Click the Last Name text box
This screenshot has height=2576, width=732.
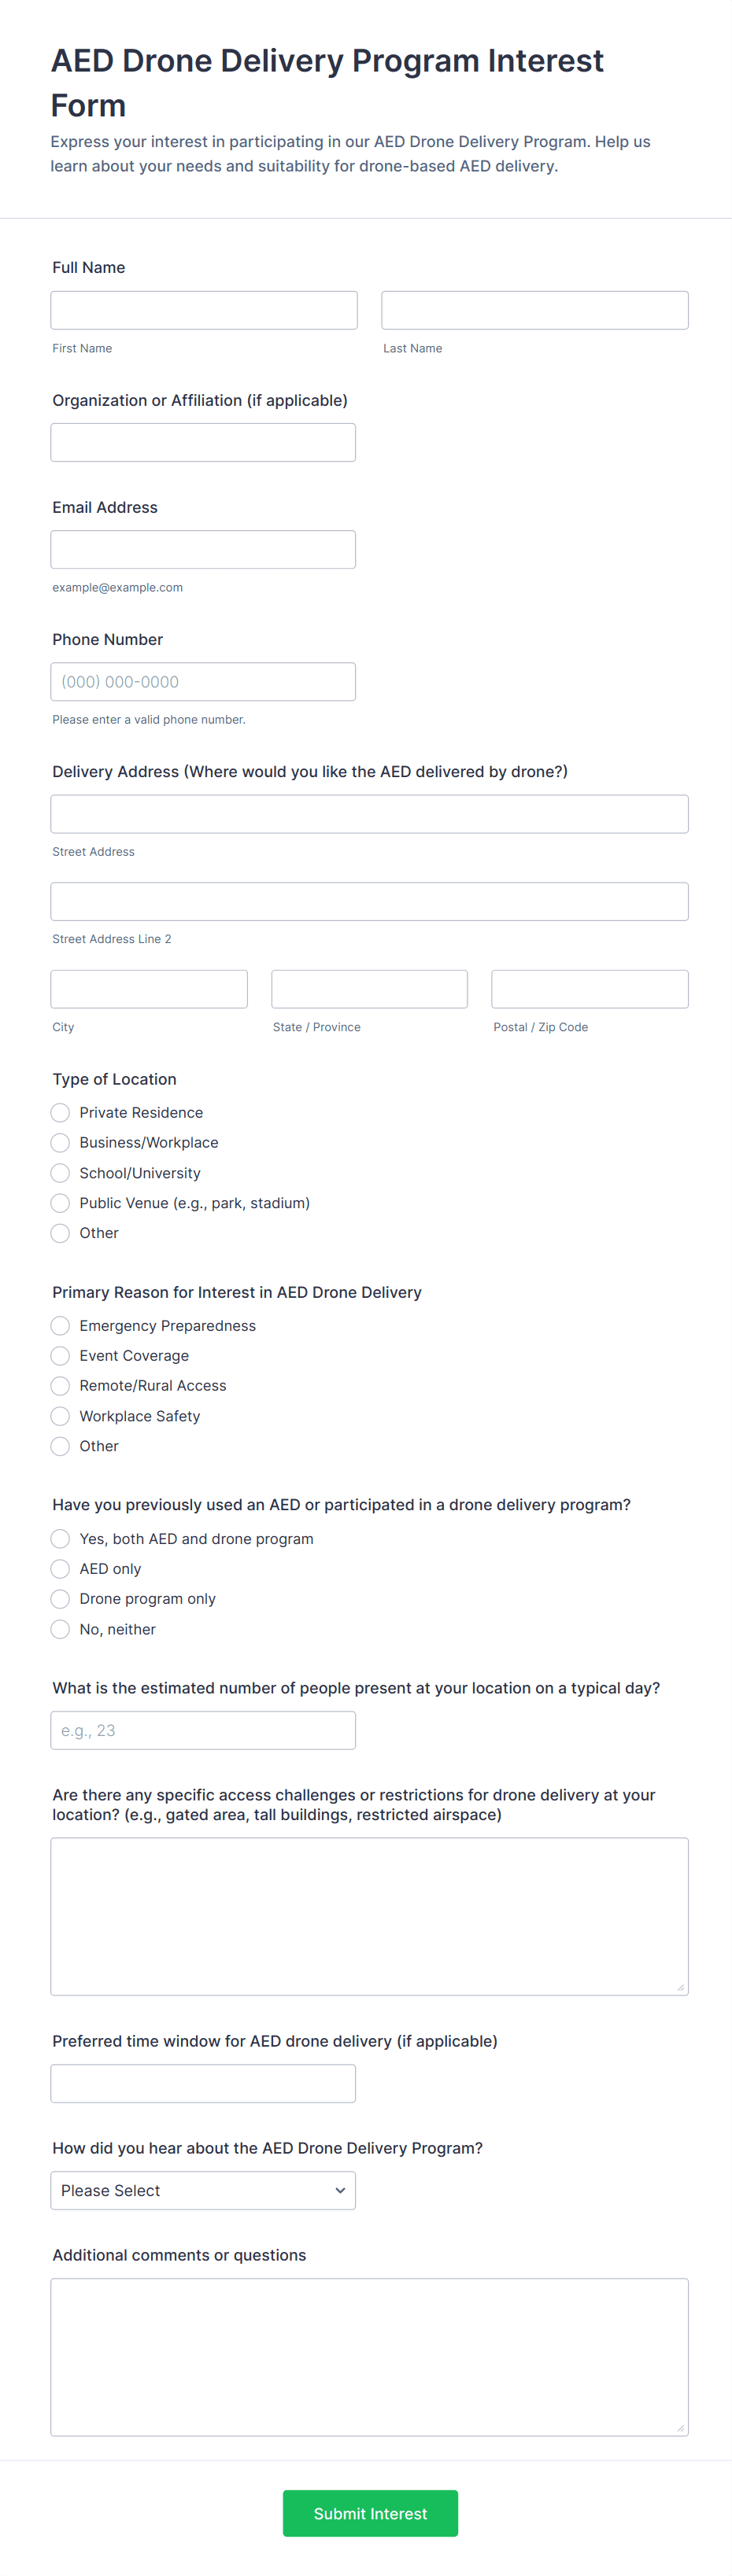[534, 310]
